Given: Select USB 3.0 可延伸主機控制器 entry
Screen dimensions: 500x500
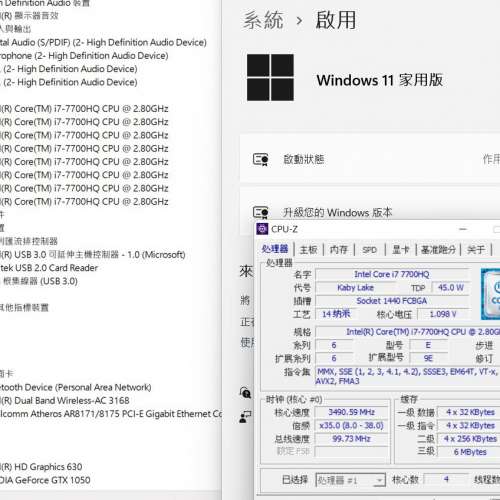Looking at the screenshot, I should tap(92, 255).
